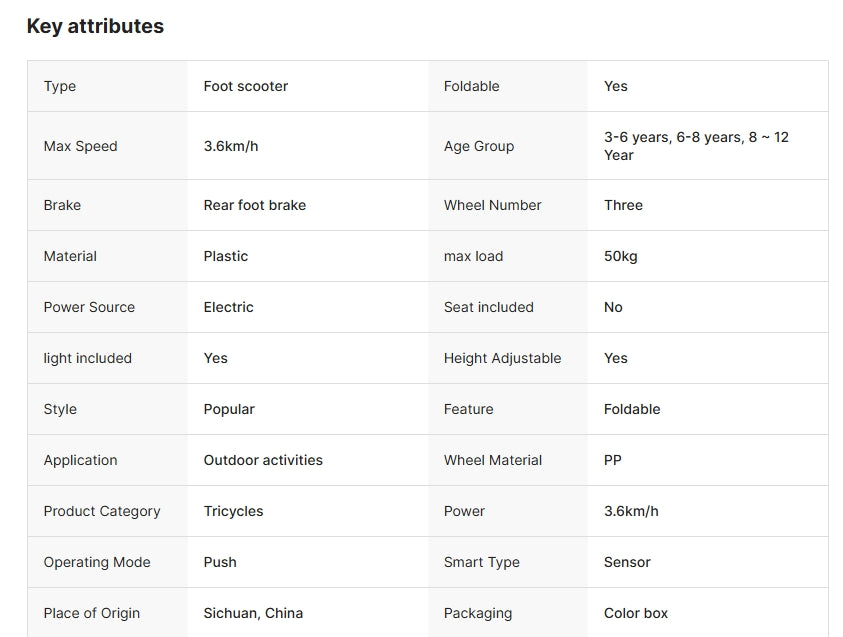This screenshot has height=637, width=843.
Task: Select the Foot scooter type value
Action: pos(246,86)
